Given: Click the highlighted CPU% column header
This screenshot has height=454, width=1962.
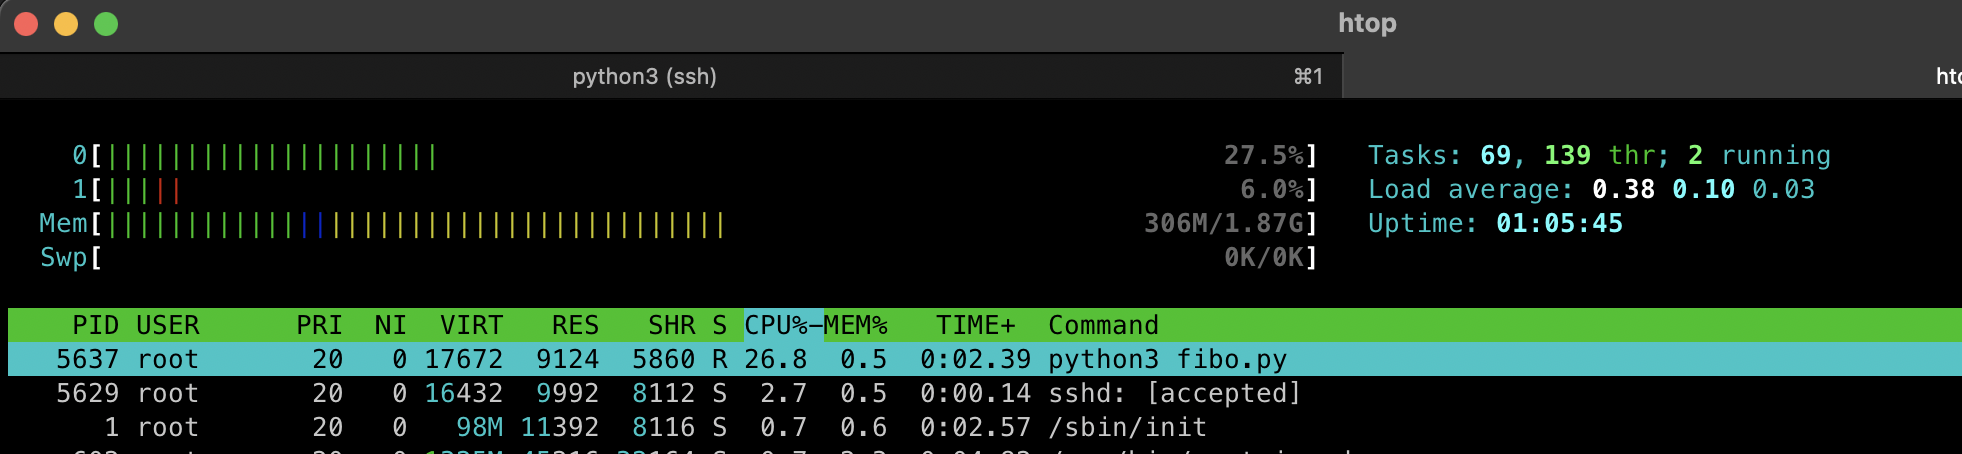Looking at the screenshot, I should pos(783,325).
